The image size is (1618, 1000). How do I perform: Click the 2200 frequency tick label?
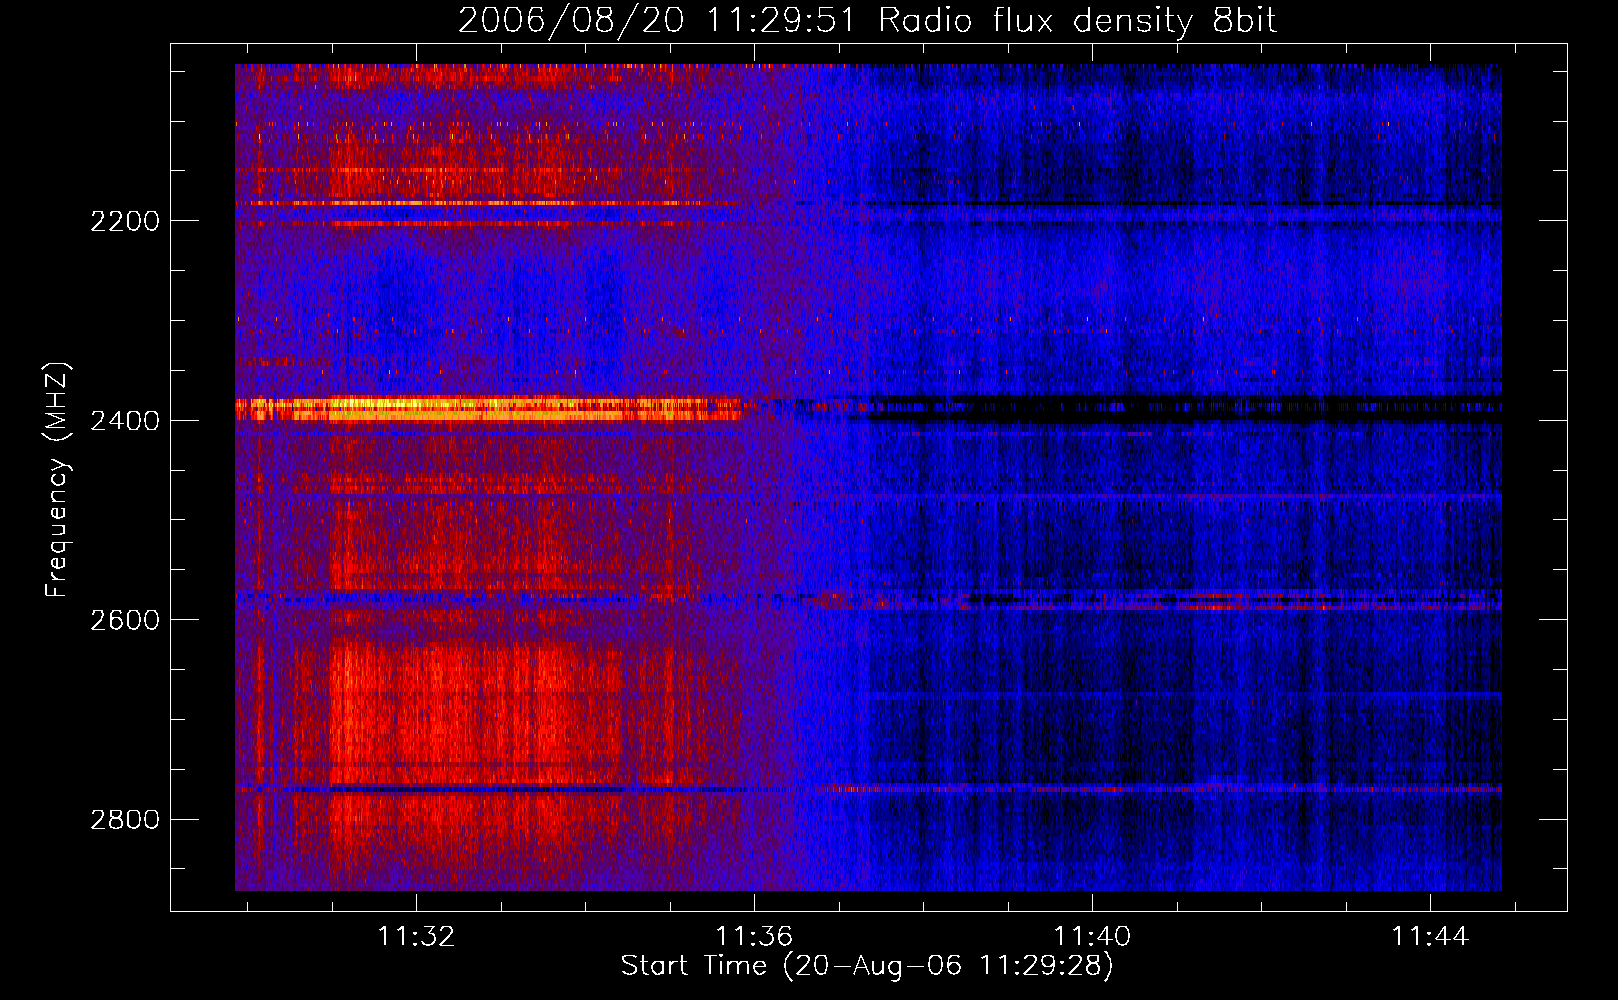pyautogui.click(x=125, y=221)
